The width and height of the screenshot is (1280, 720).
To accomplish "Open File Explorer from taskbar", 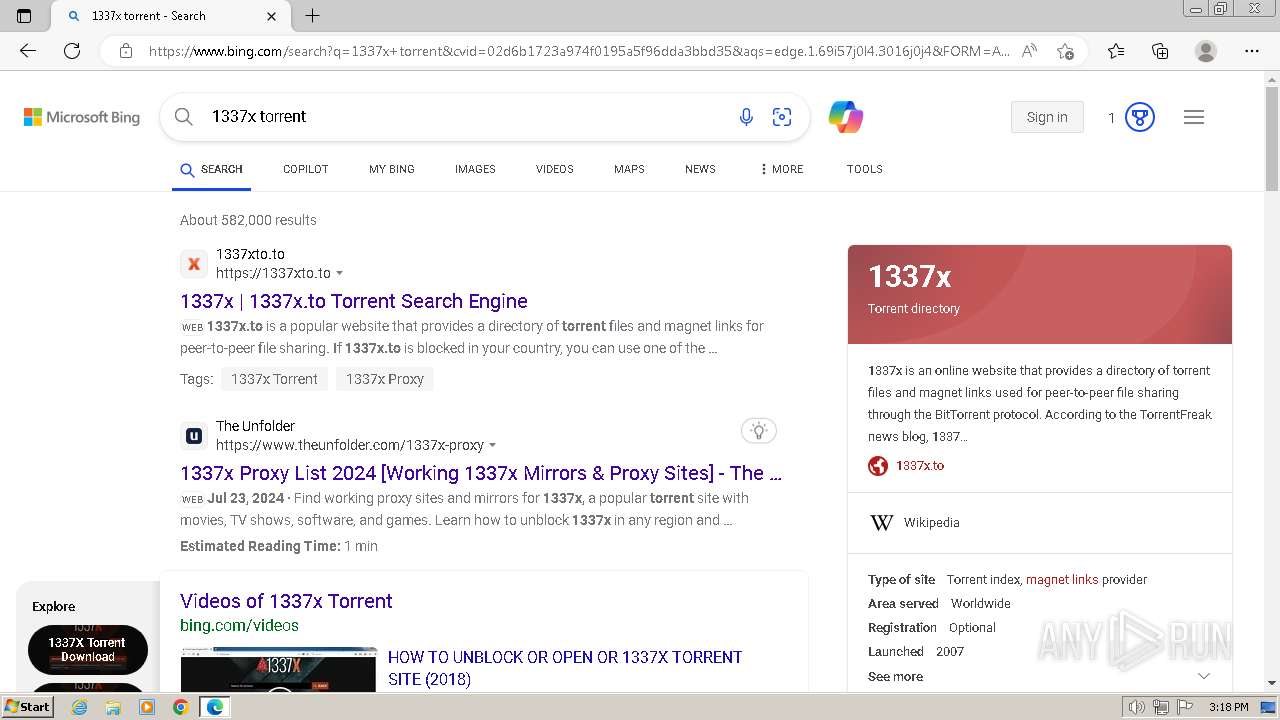I will click(x=113, y=707).
